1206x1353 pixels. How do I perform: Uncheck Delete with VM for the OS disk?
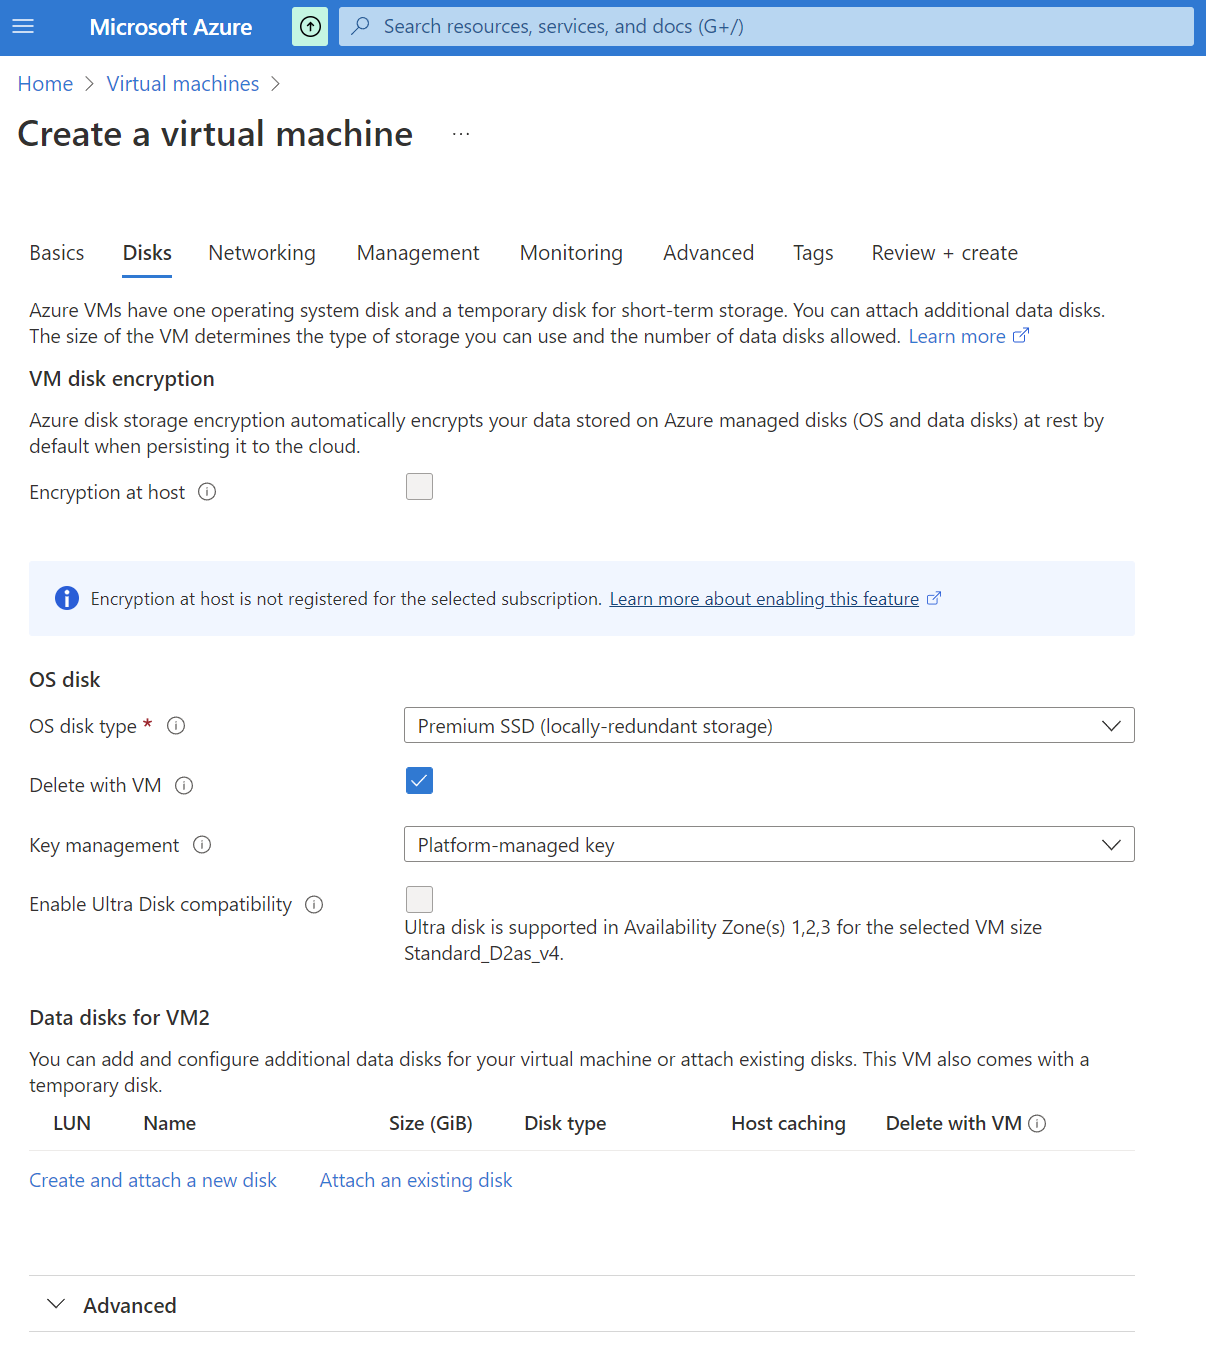(x=419, y=780)
